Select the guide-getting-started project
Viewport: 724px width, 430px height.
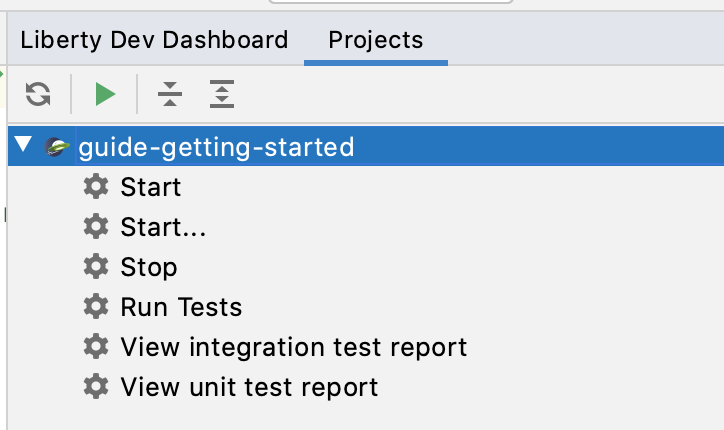click(216, 147)
